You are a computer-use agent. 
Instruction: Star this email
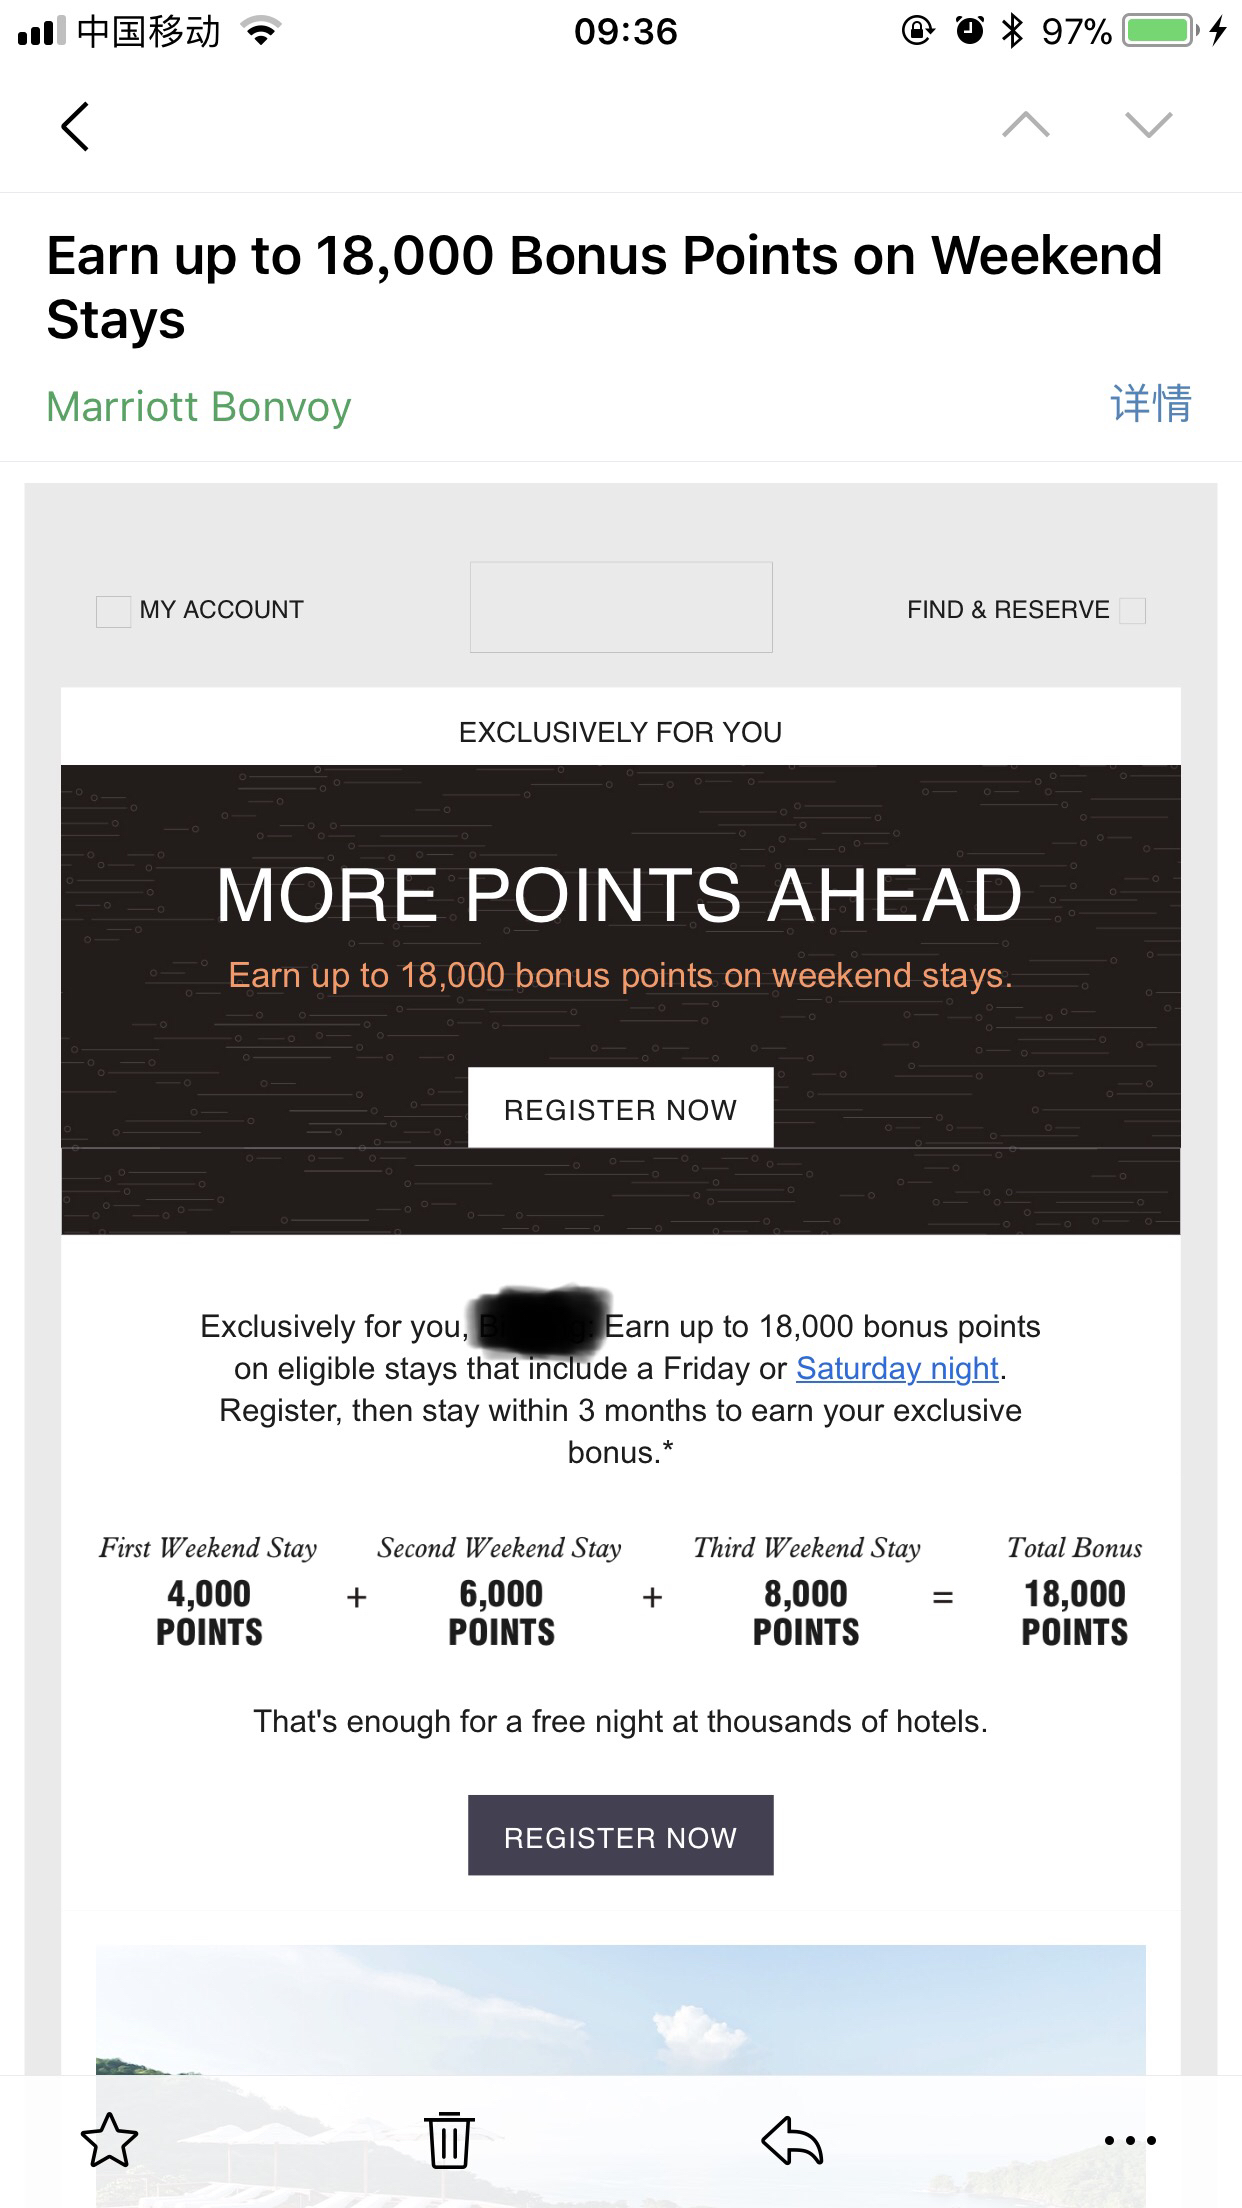click(109, 2140)
